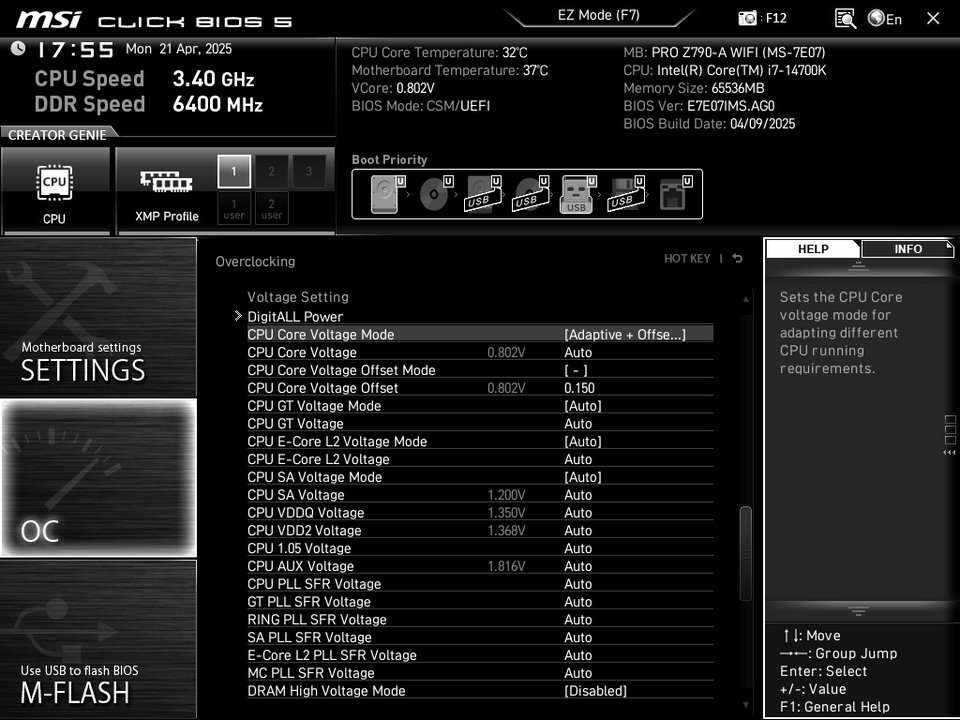This screenshot has width=960, height=720.
Task: Expand the DigitALL Power submenu
Action: pos(295,317)
